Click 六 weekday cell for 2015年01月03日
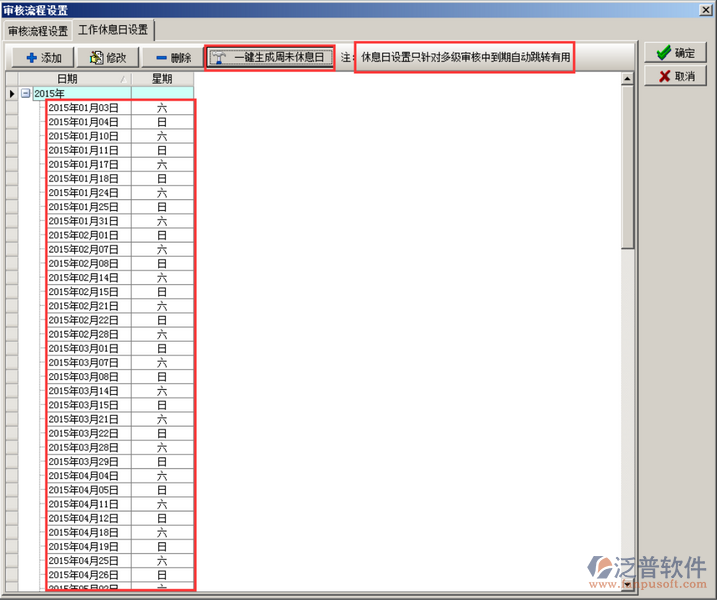Screen dimensions: 717x600 tap(162, 108)
